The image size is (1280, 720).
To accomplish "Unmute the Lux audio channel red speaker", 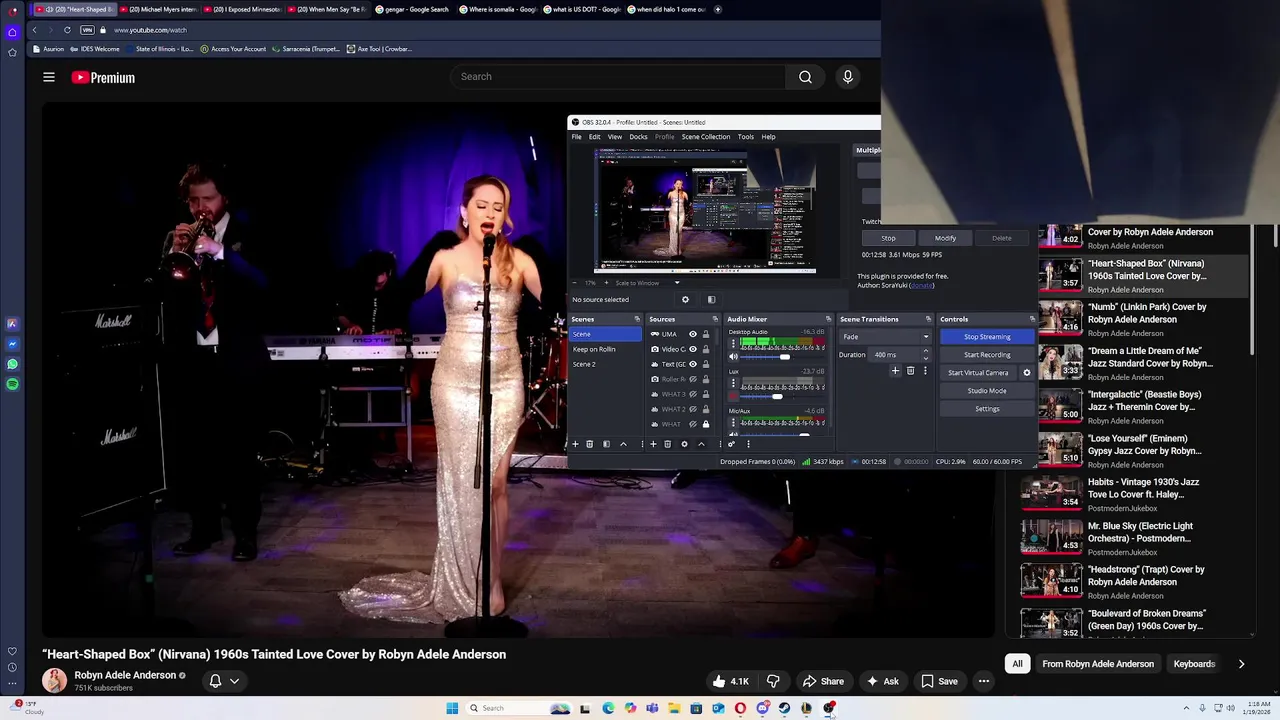I will point(733,396).
